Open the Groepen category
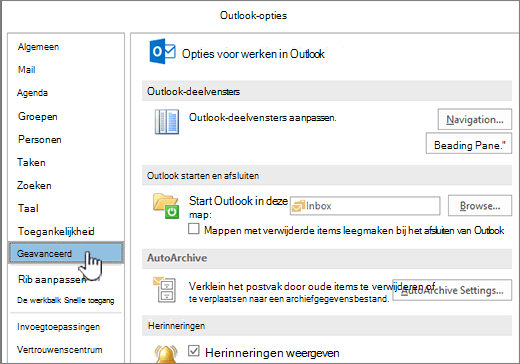520x364 pixels. point(38,116)
